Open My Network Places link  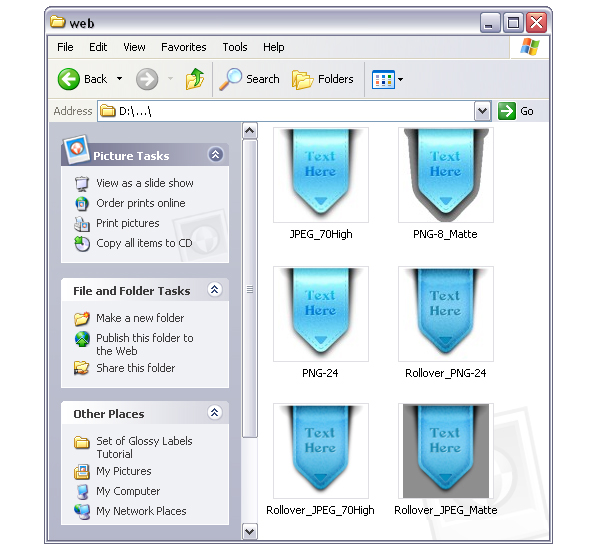[141, 511]
